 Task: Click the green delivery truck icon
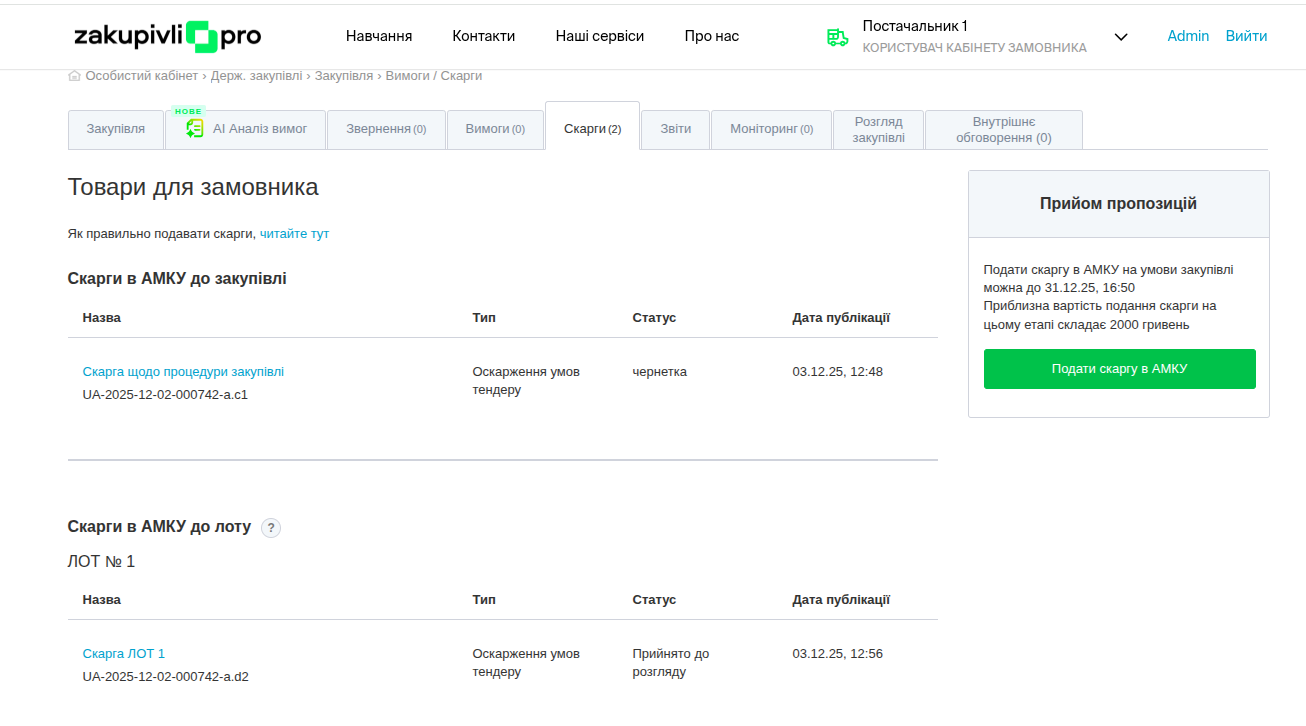[x=837, y=37]
